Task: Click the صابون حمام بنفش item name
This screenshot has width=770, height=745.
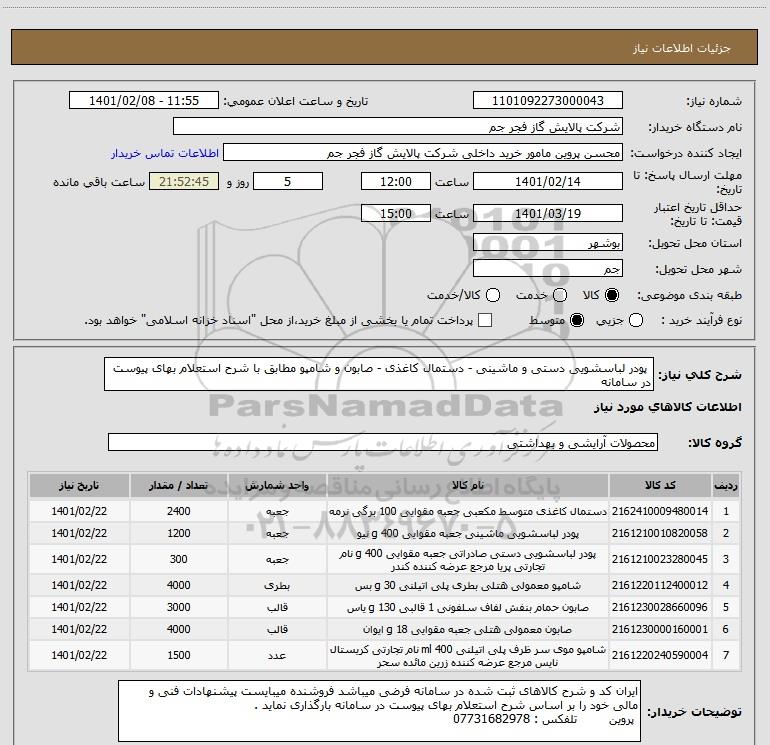Action: pyautogui.click(x=468, y=607)
